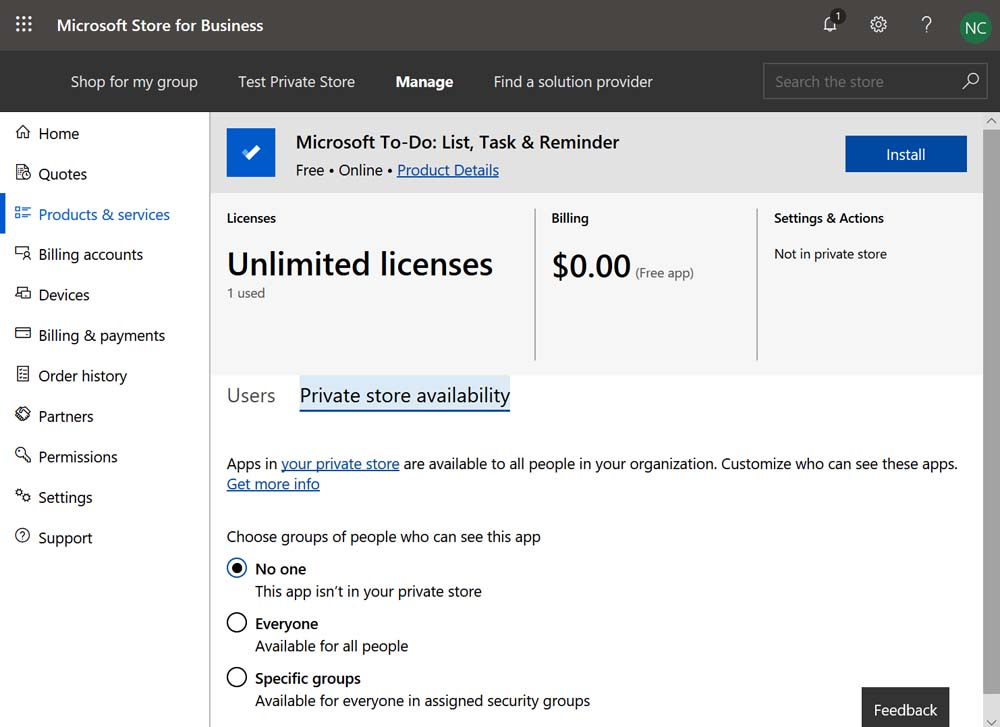The width and height of the screenshot is (1000, 727).
Task: Click the Billing & payments card icon
Action: pos(23,334)
